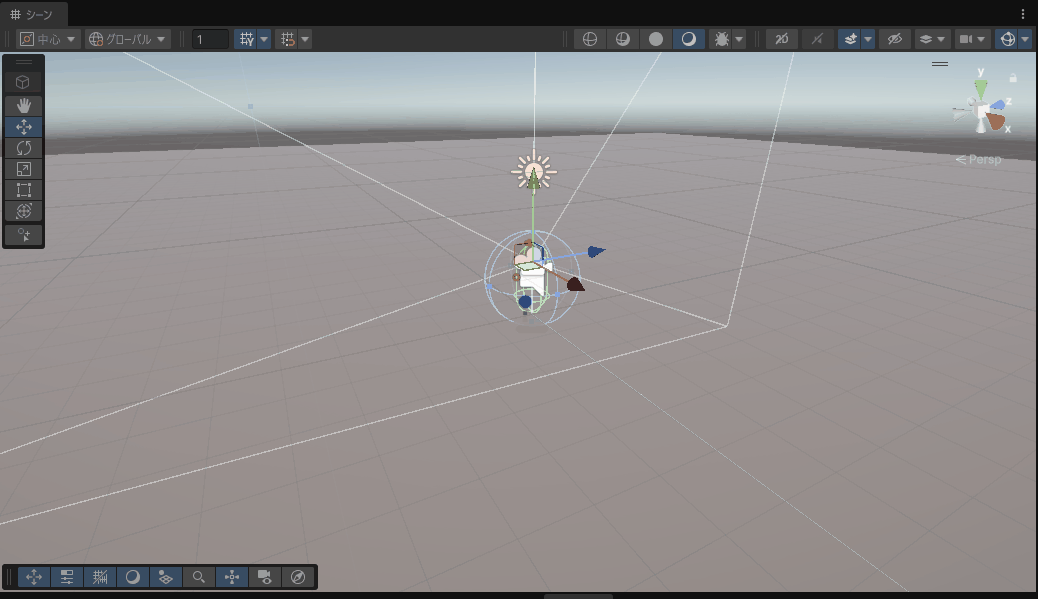Toggle Persp projection label

[978, 159]
